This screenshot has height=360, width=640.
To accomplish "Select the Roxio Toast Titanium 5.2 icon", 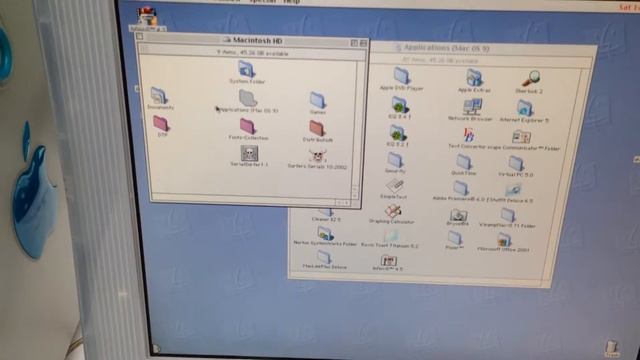I will (x=391, y=236).
